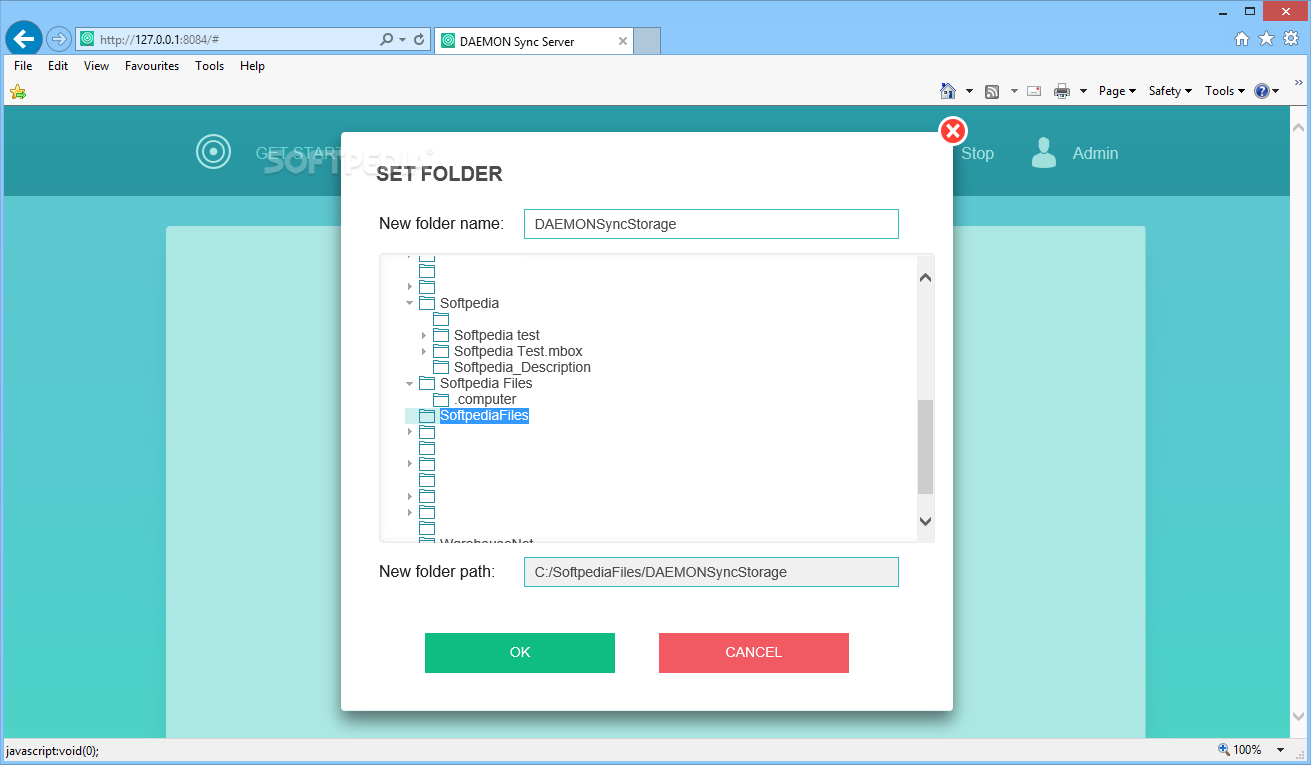The height and width of the screenshot is (765, 1311).
Task: Click folder tree scrollbar down arrow
Action: click(x=925, y=521)
